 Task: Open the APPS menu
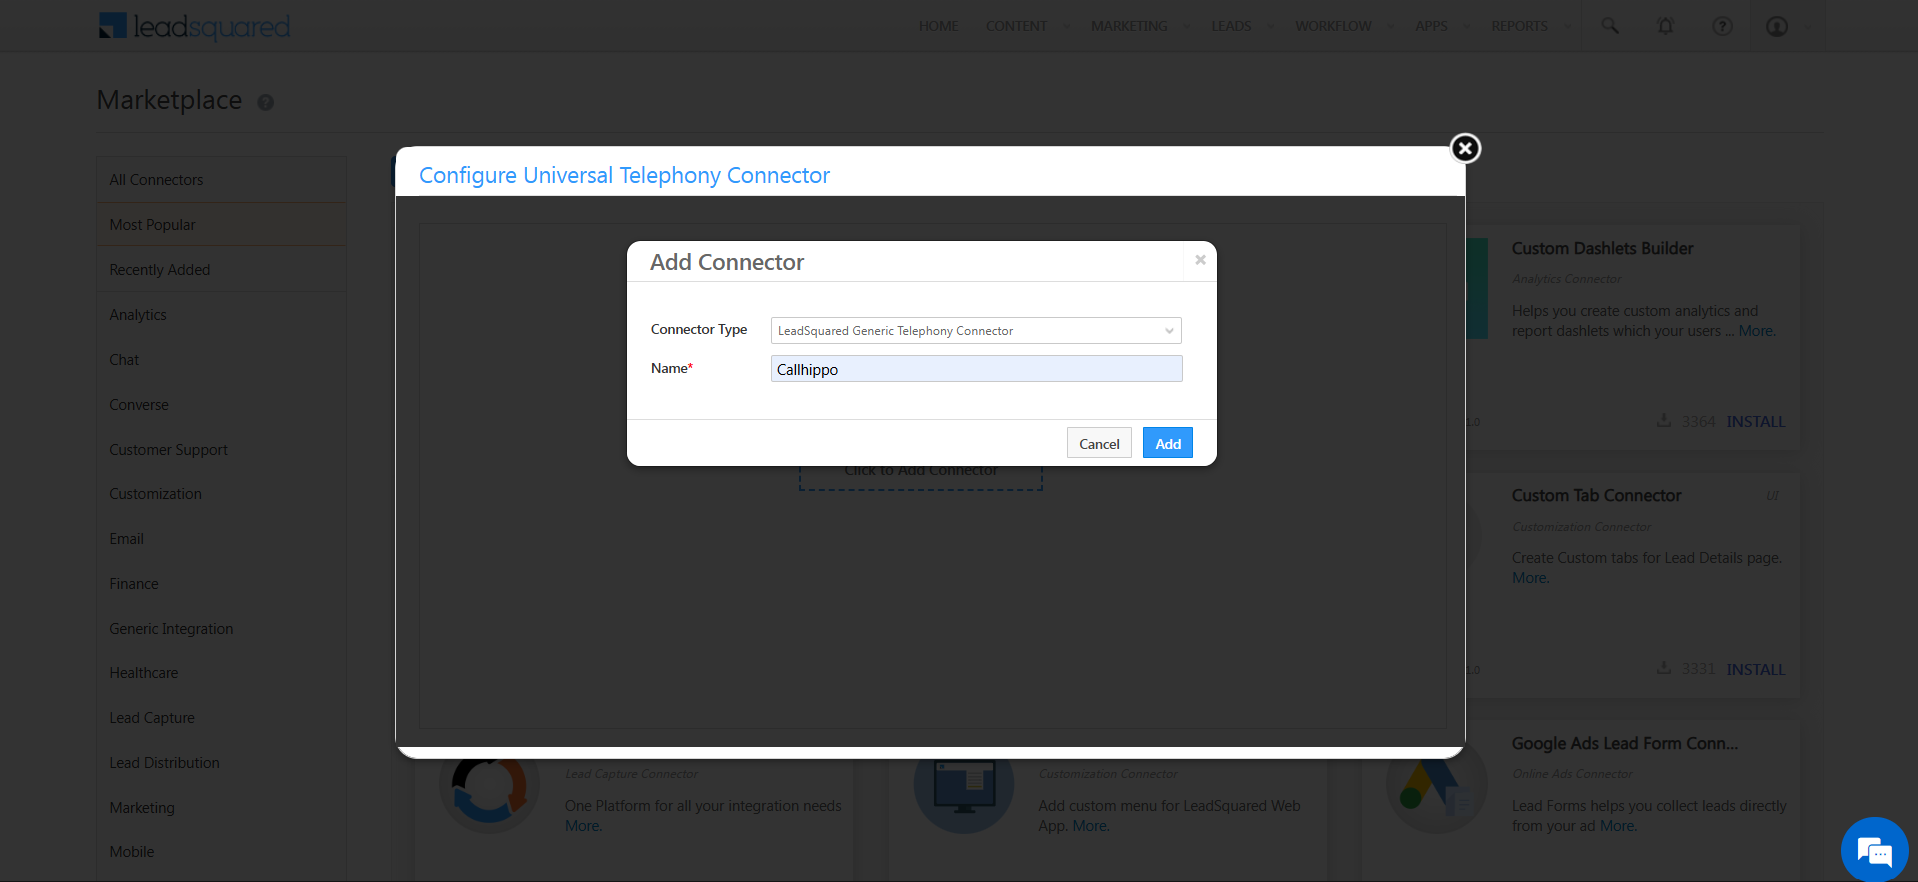[x=1431, y=26]
